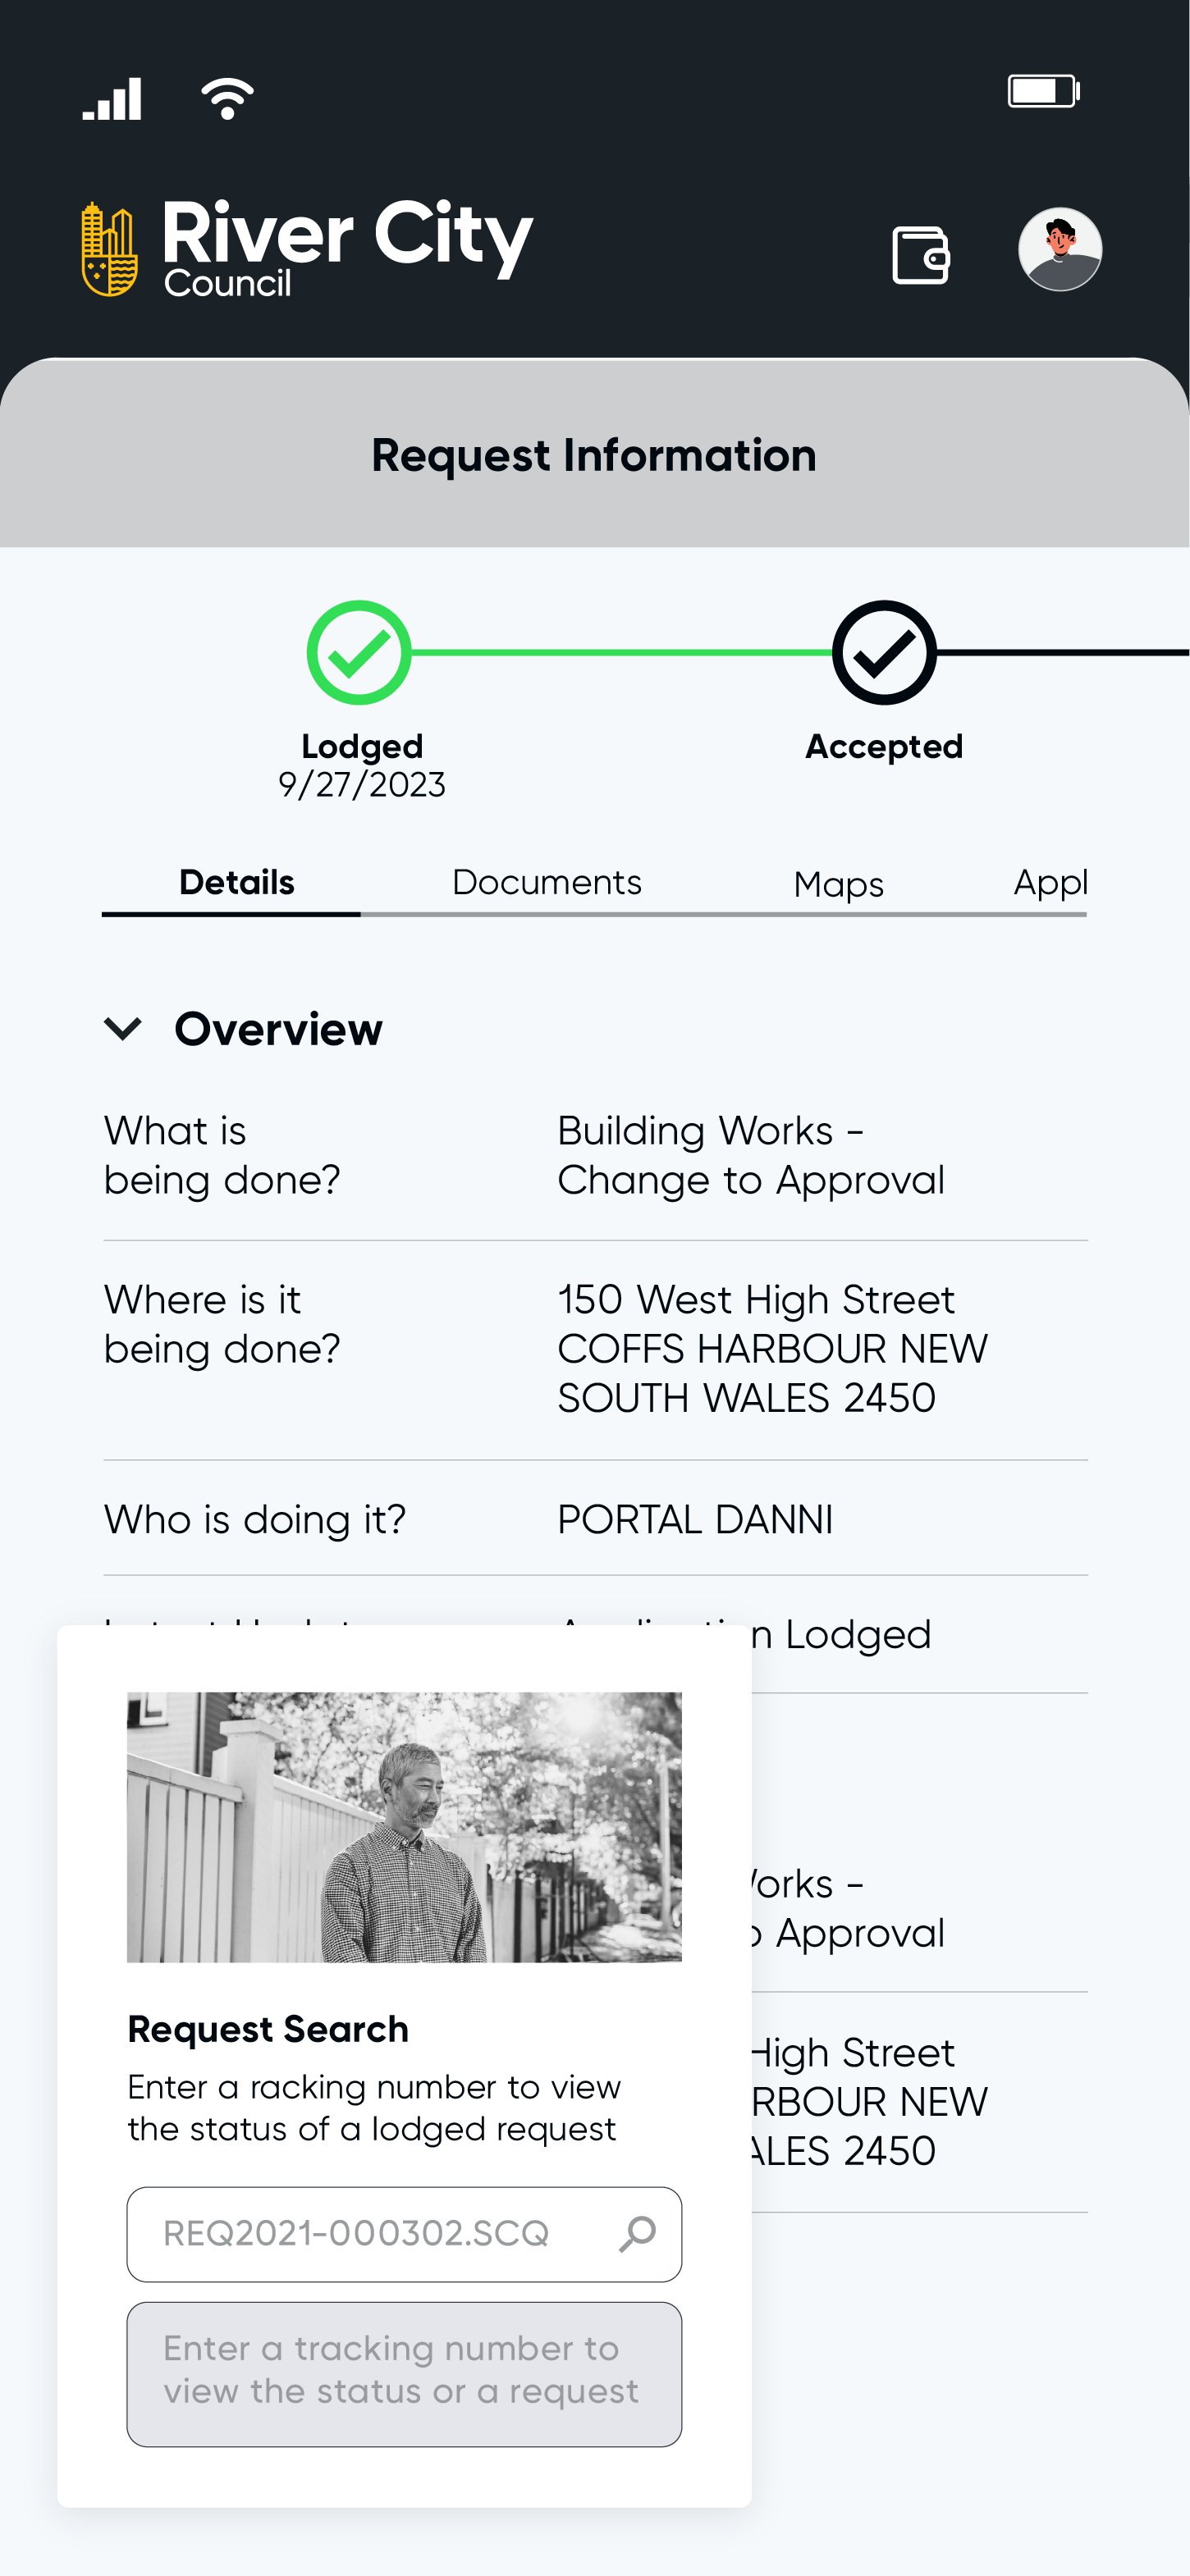
Task: Select the Accepted checkmark step
Action: pyautogui.click(x=884, y=652)
